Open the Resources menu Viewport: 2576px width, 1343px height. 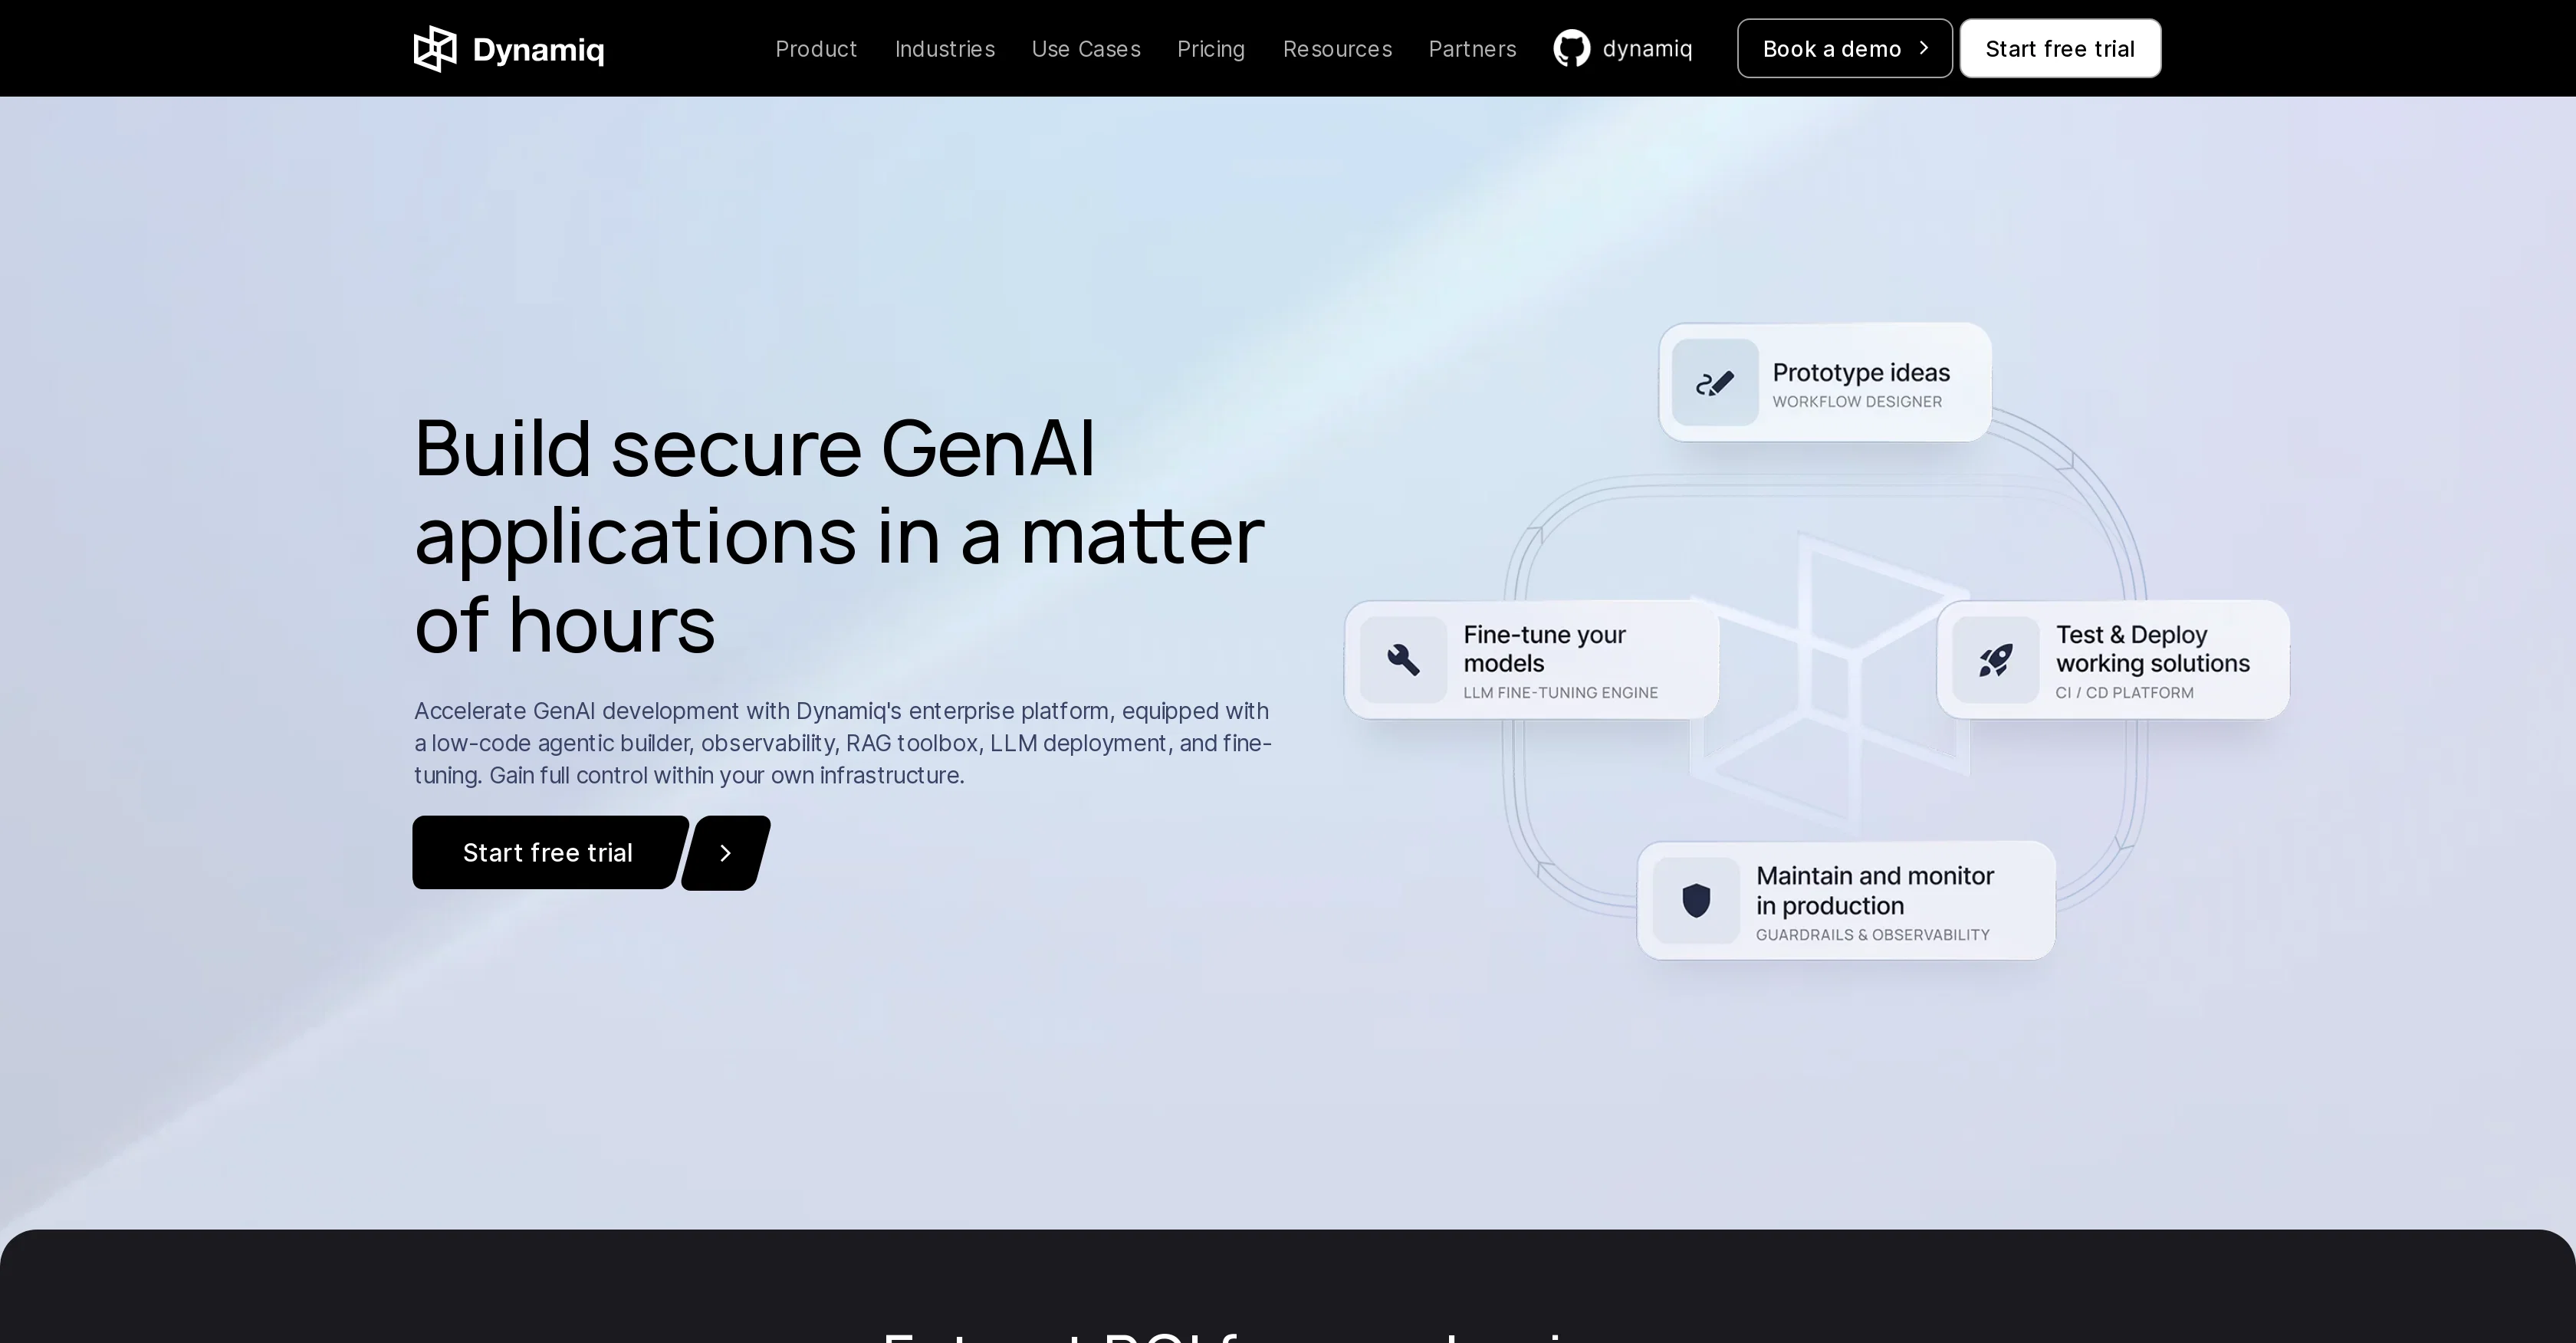click(x=1337, y=49)
